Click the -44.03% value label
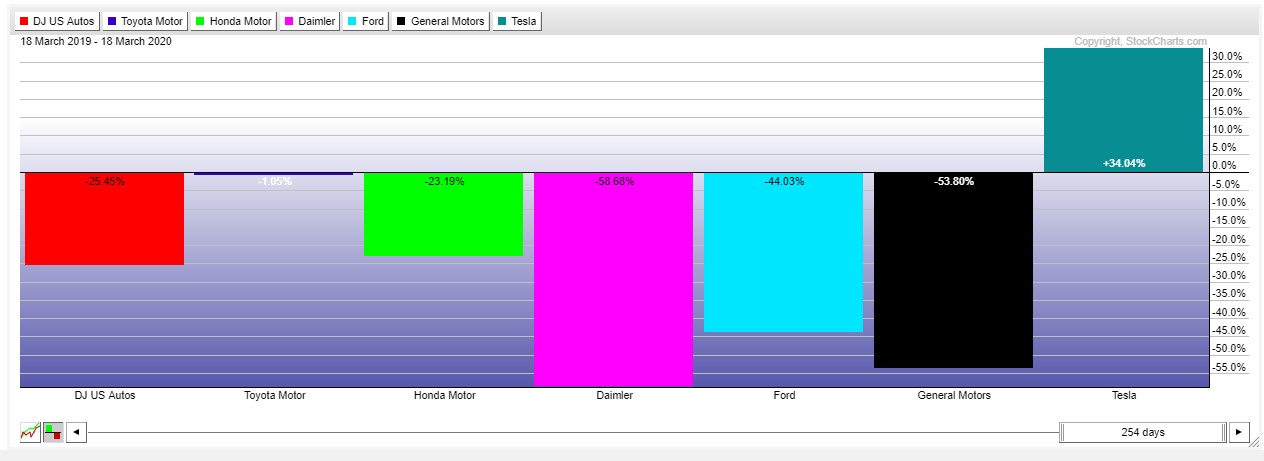The image size is (1264, 461). click(783, 182)
